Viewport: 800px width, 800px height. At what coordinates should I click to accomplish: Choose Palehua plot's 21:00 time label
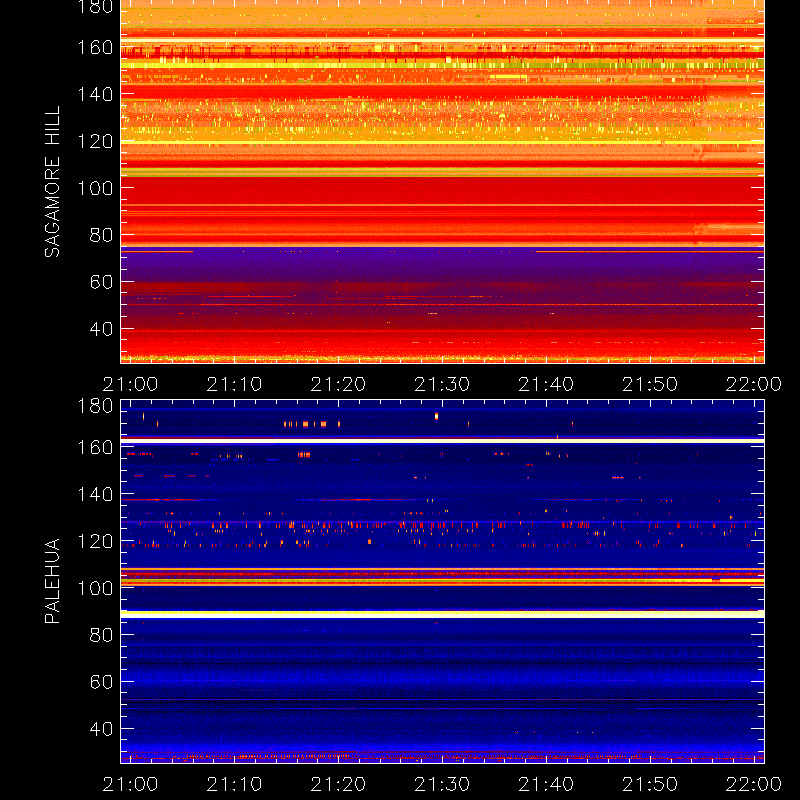tap(131, 784)
